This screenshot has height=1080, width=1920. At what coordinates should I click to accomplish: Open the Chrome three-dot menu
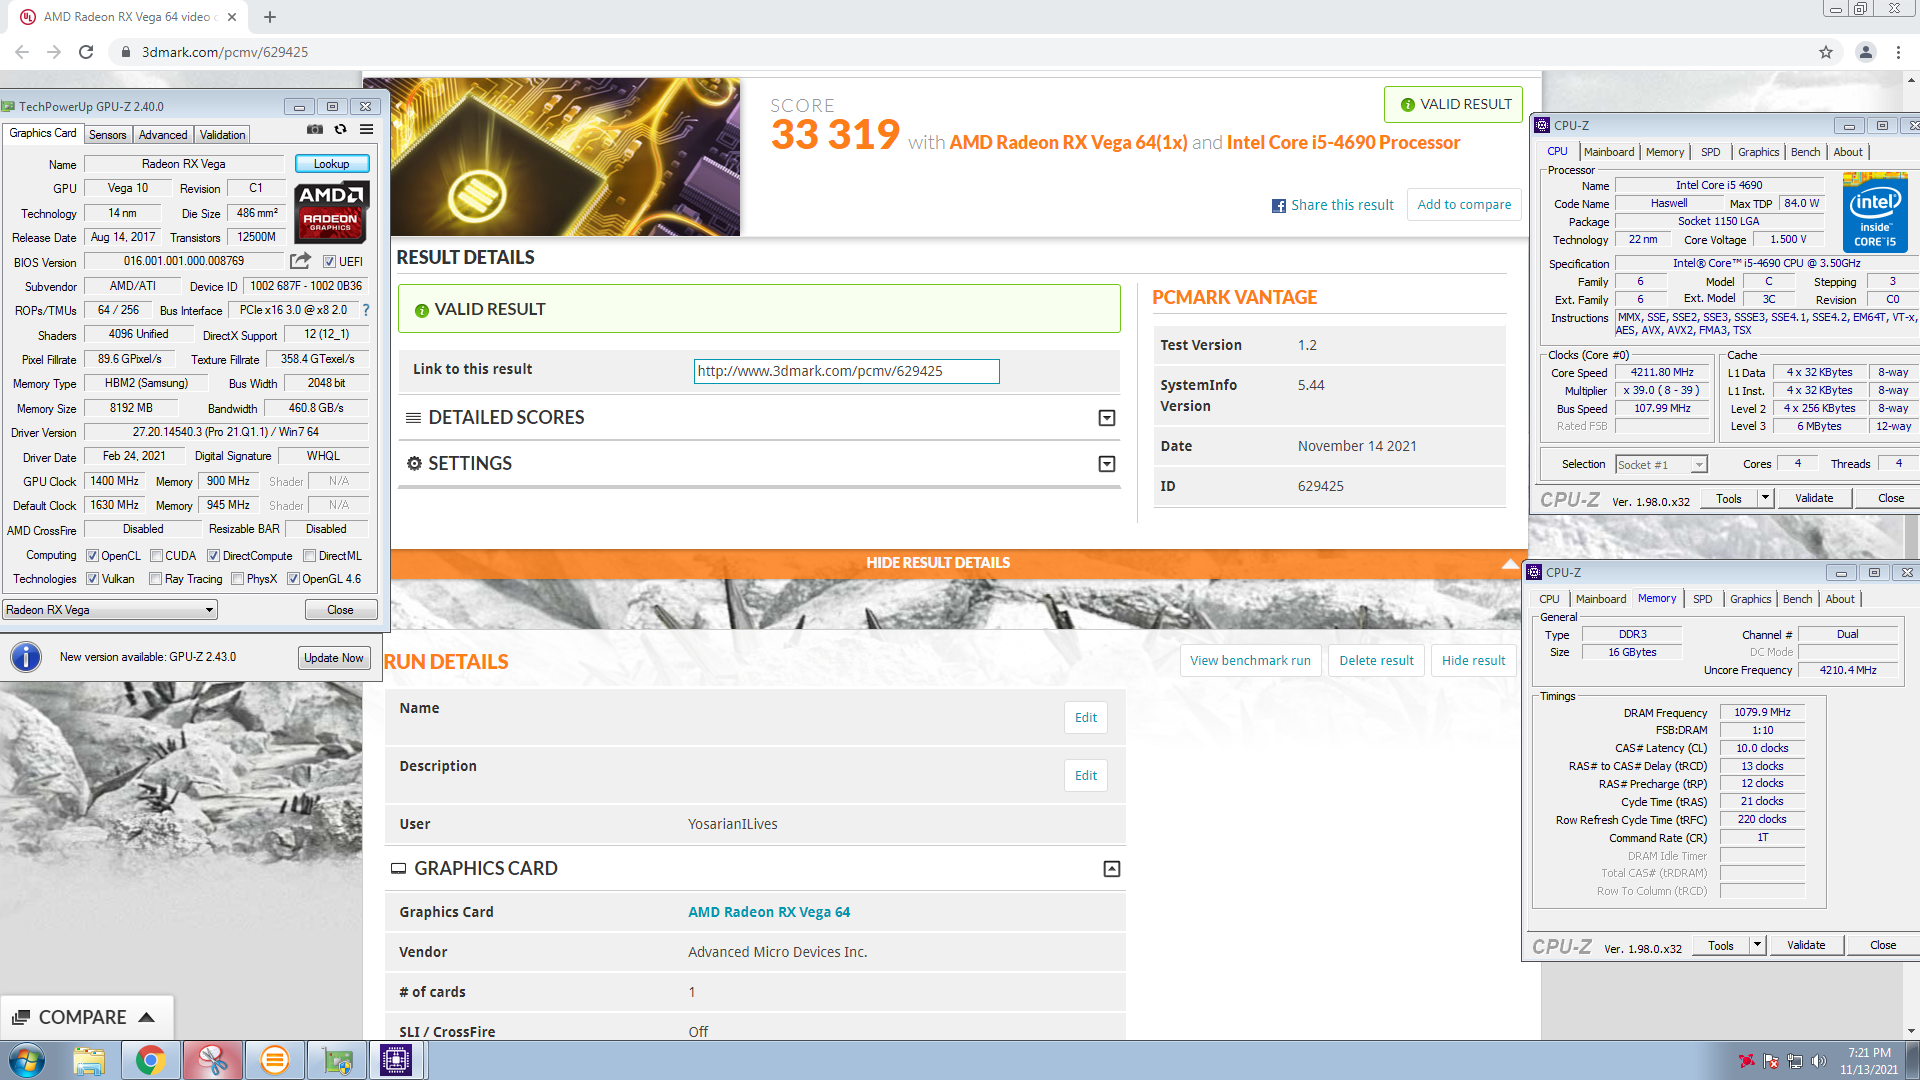[1898, 52]
